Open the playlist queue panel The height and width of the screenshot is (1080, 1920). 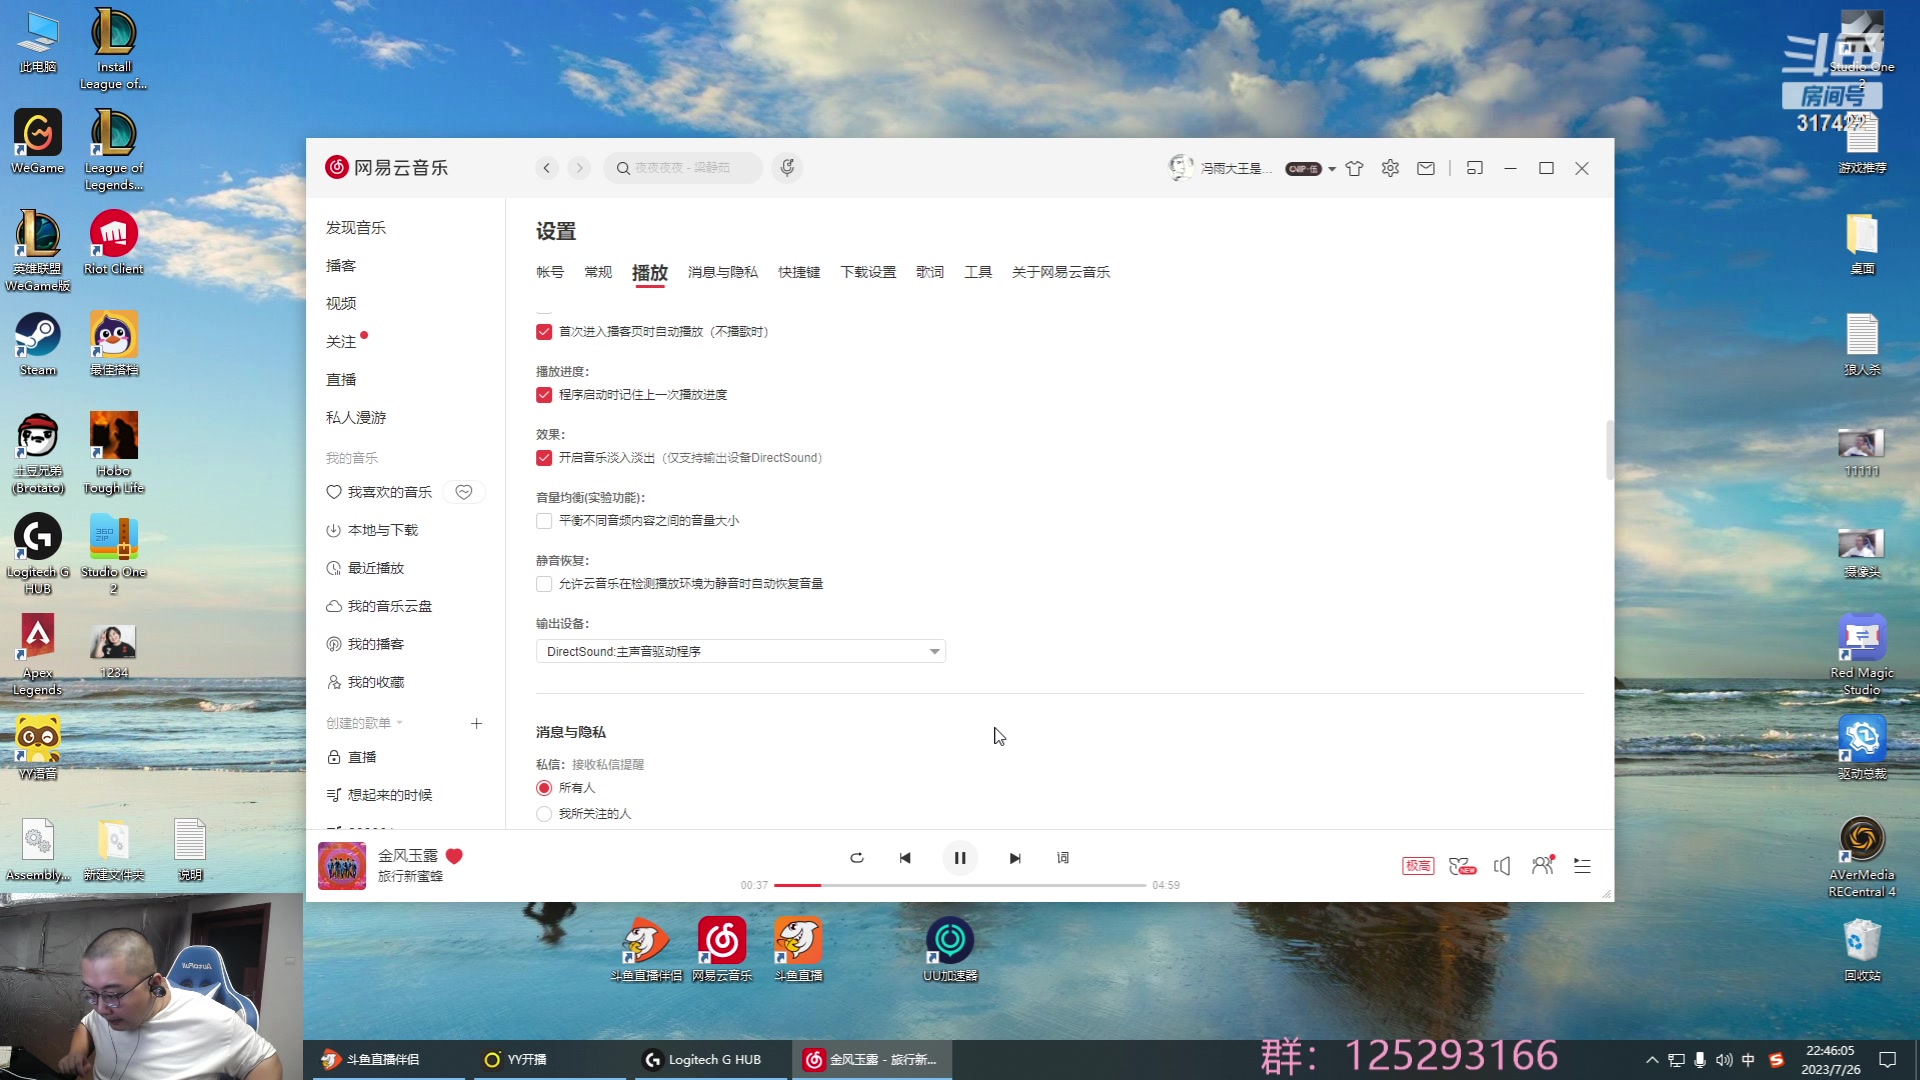click(x=1582, y=866)
